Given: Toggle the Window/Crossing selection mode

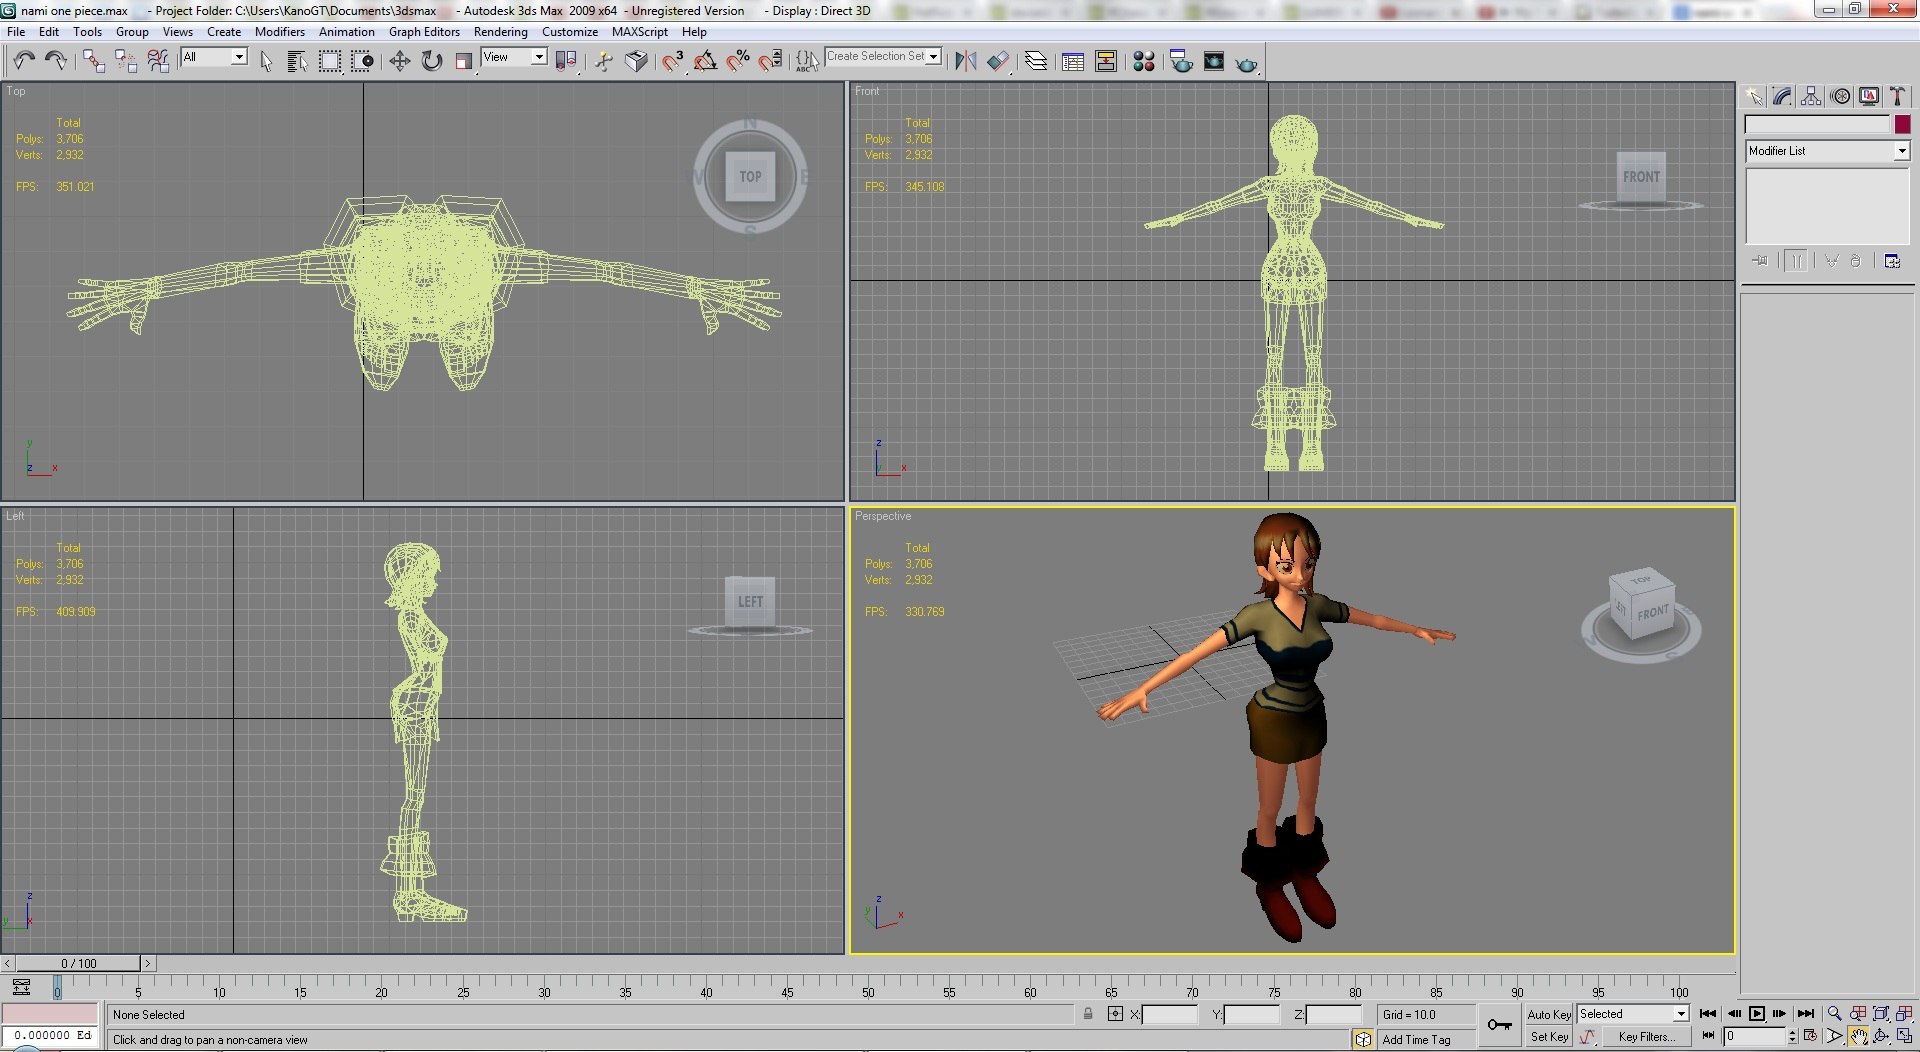Looking at the screenshot, I should coord(362,62).
